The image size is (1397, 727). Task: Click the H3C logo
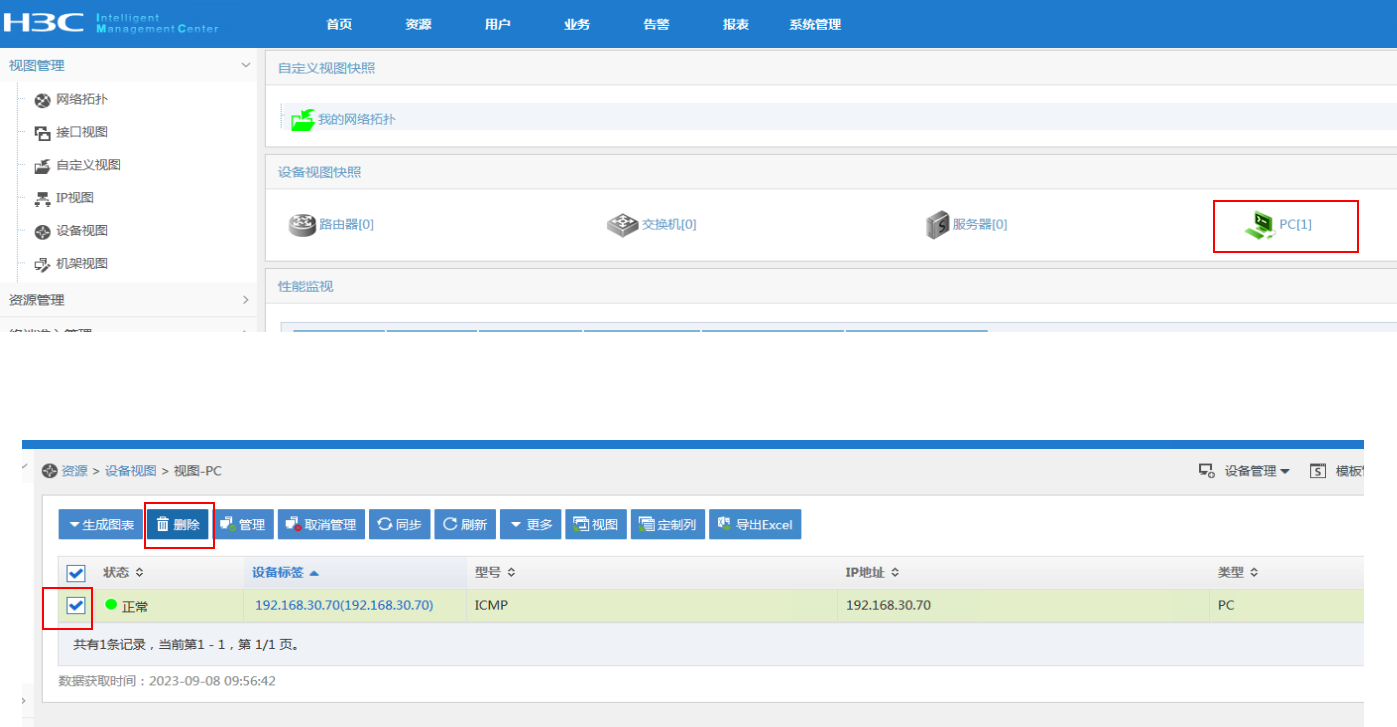click(45, 22)
